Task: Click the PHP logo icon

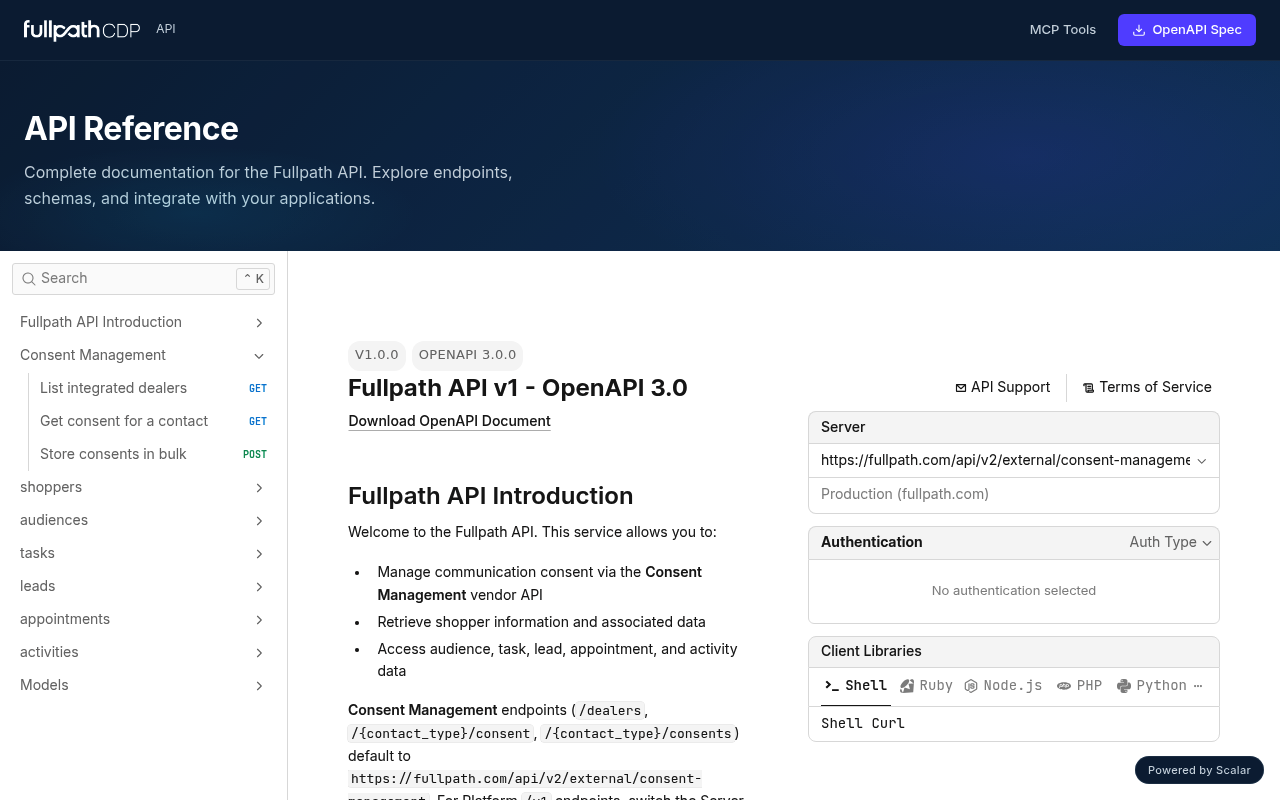Action: 1064,686
